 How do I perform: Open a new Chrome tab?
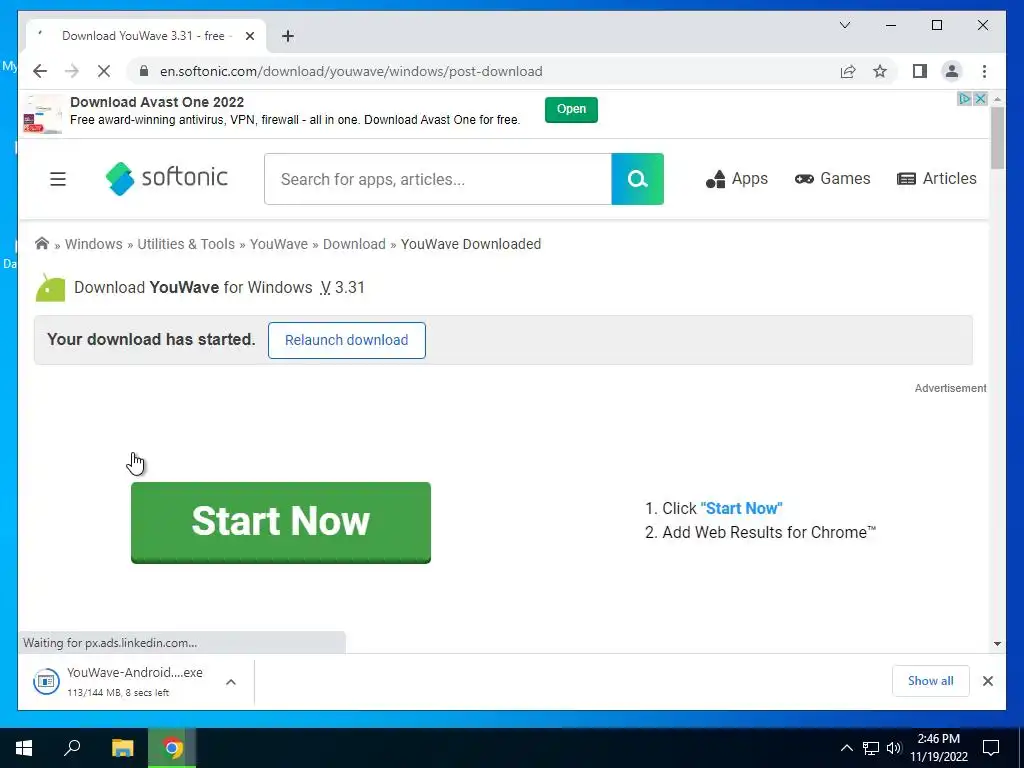pos(287,36)
